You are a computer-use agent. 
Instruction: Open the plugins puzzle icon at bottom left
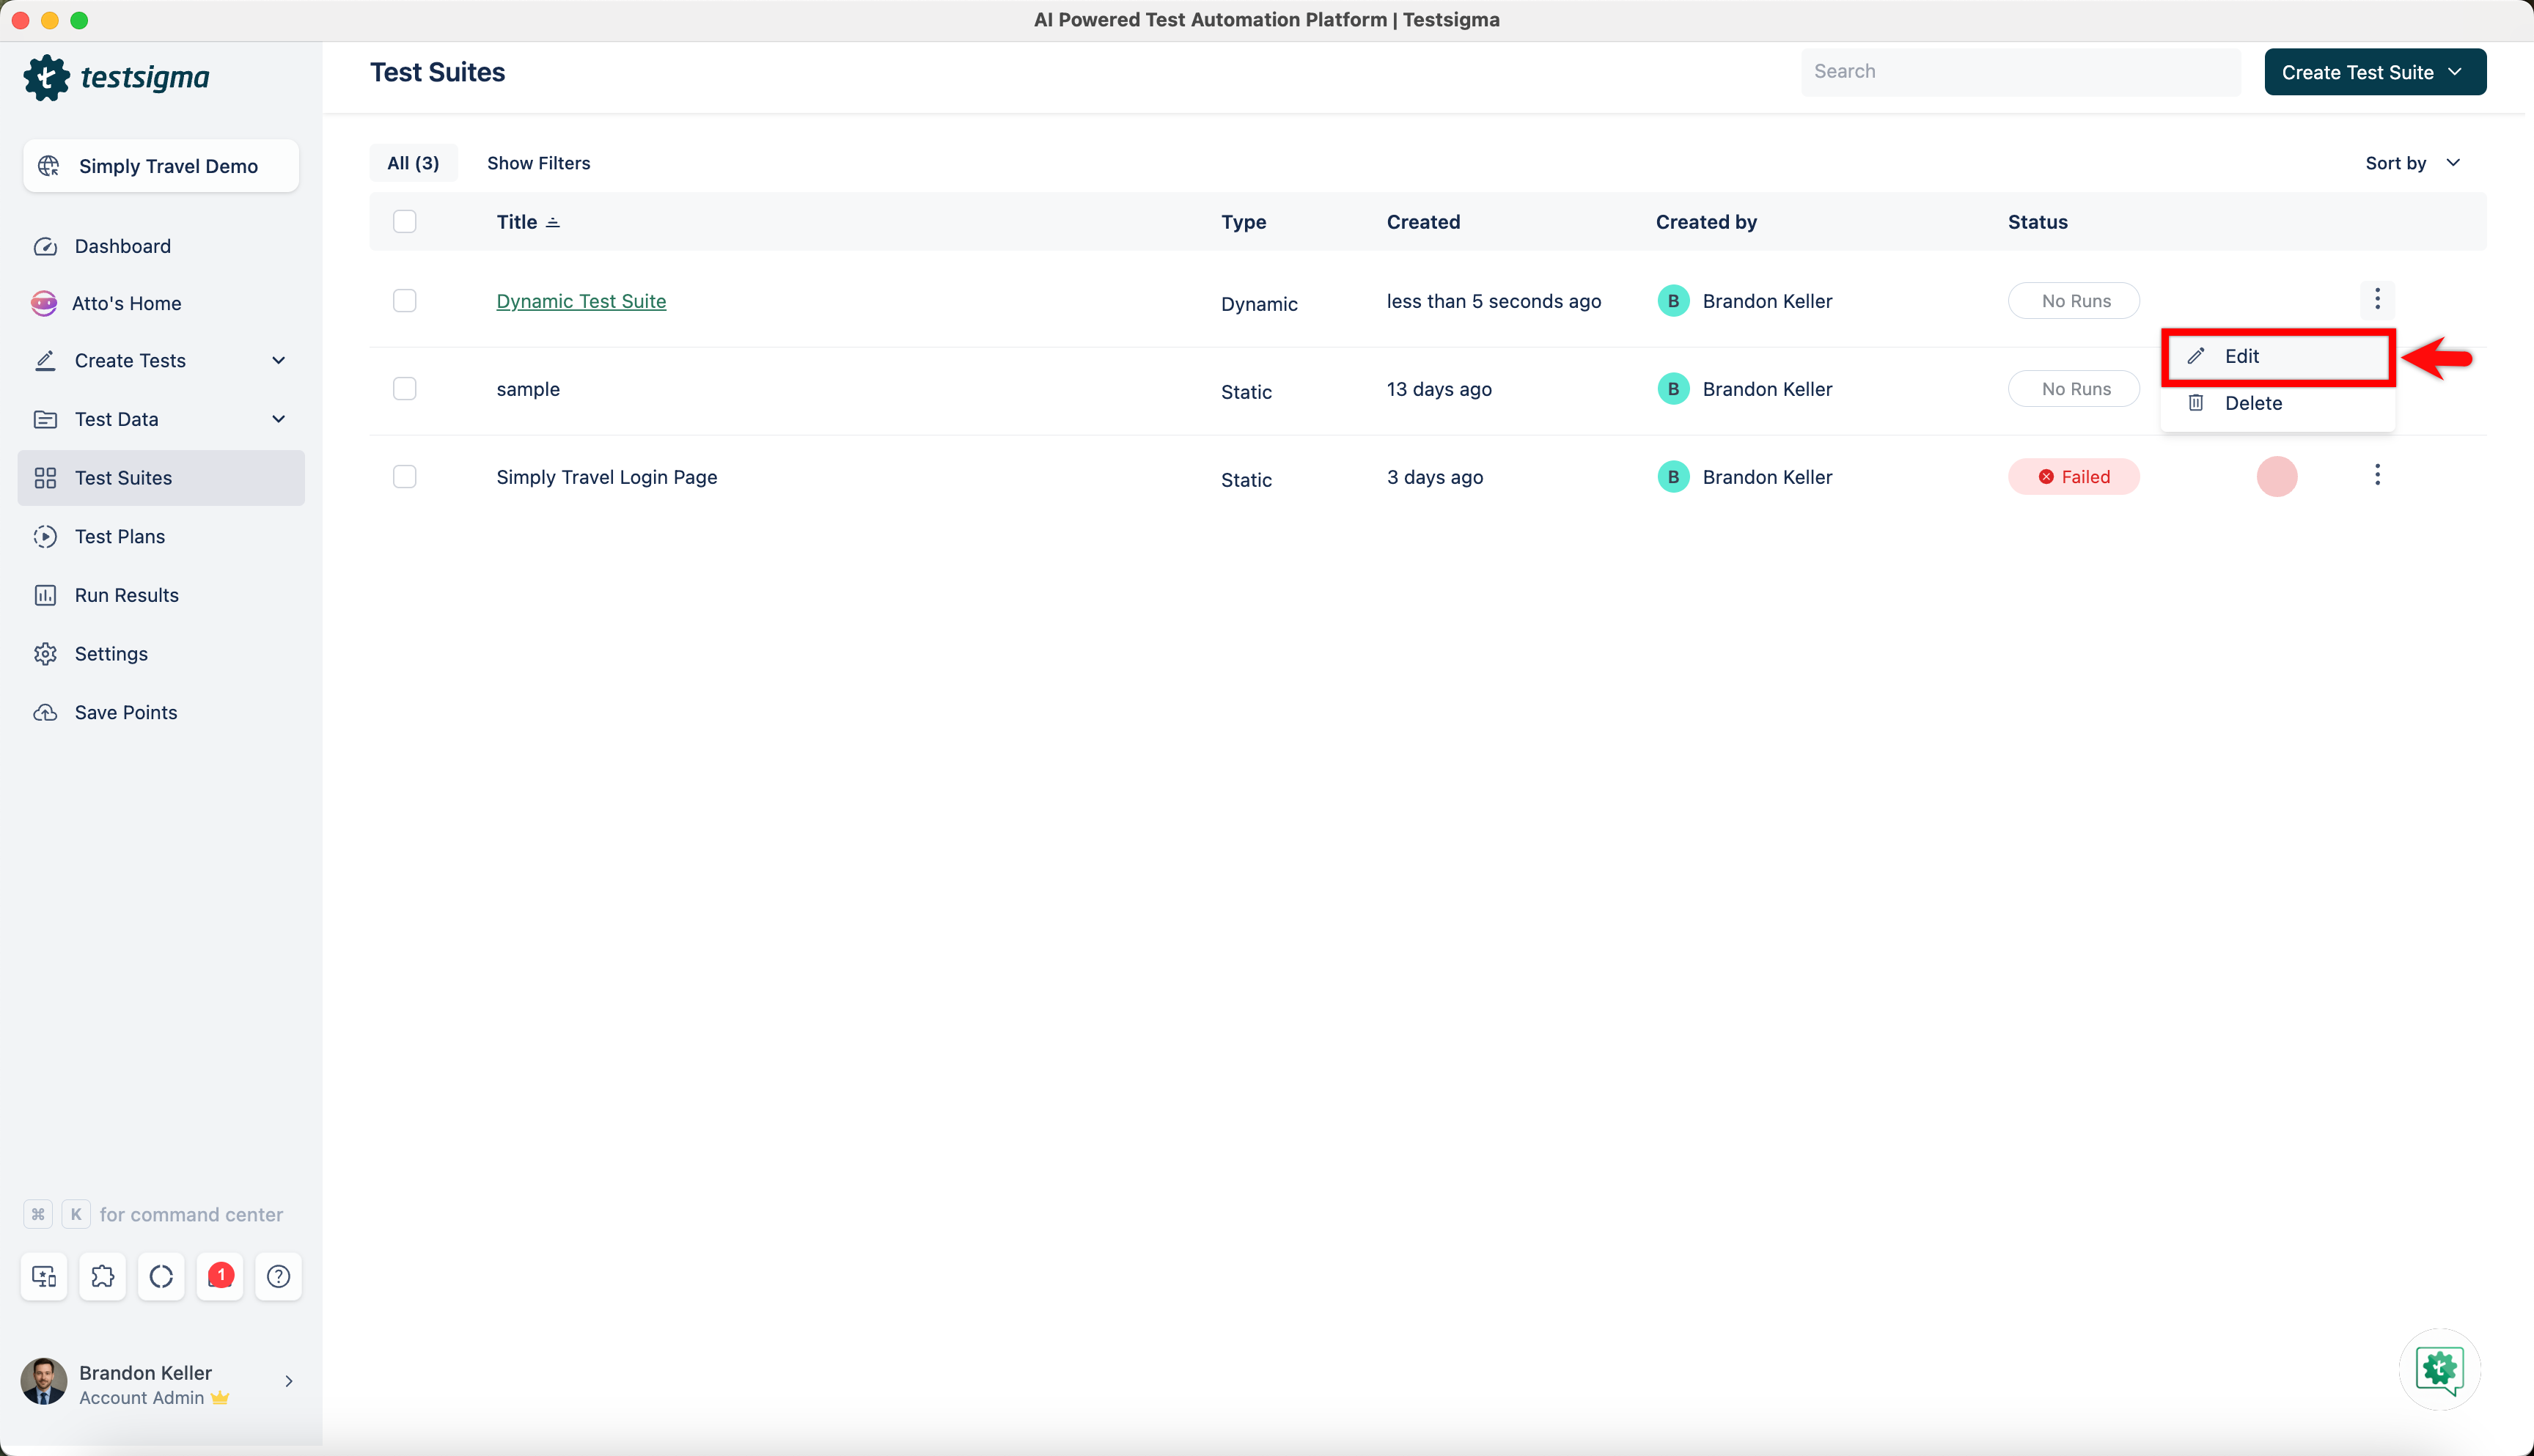(102, 1276)
